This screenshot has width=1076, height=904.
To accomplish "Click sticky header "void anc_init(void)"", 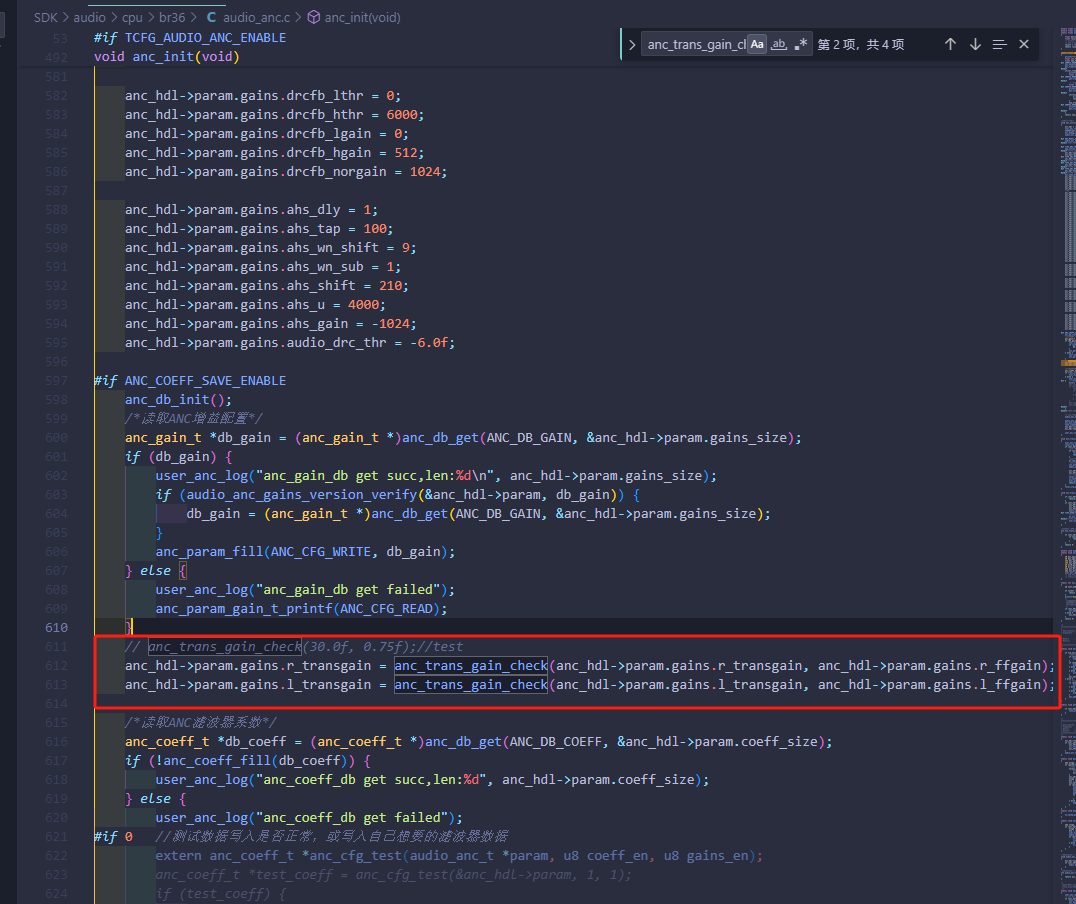I will coord(167,57).
